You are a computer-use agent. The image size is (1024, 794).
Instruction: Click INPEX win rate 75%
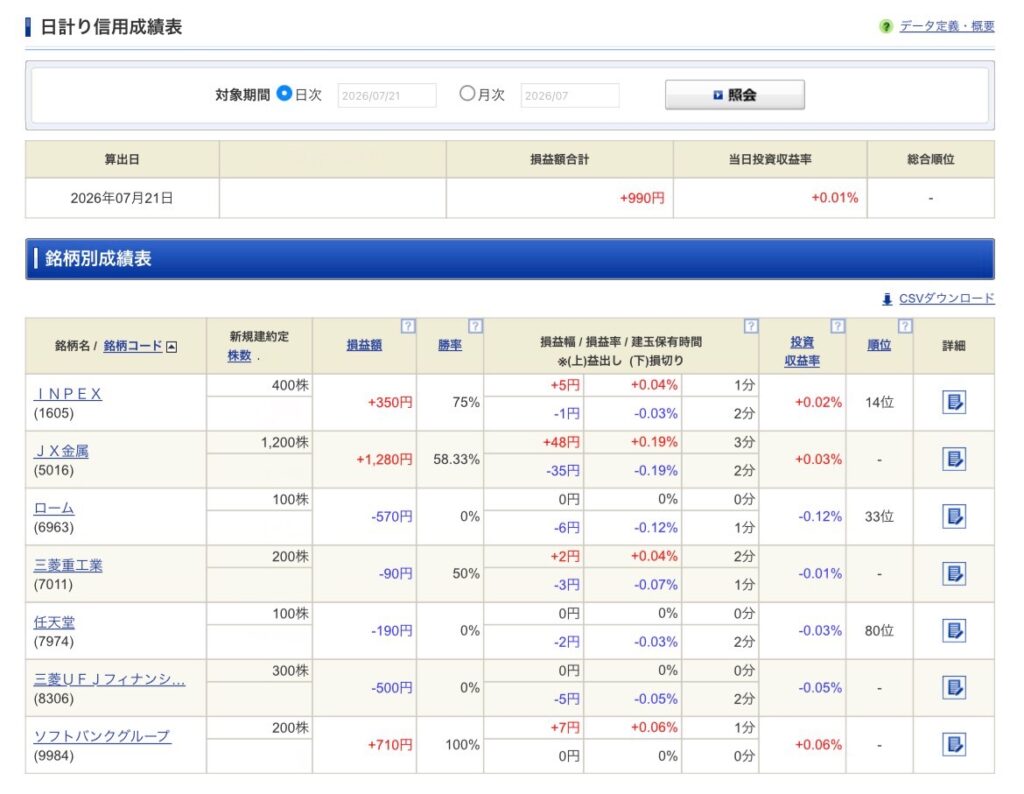pyautogui.click(x=466, y=402)
